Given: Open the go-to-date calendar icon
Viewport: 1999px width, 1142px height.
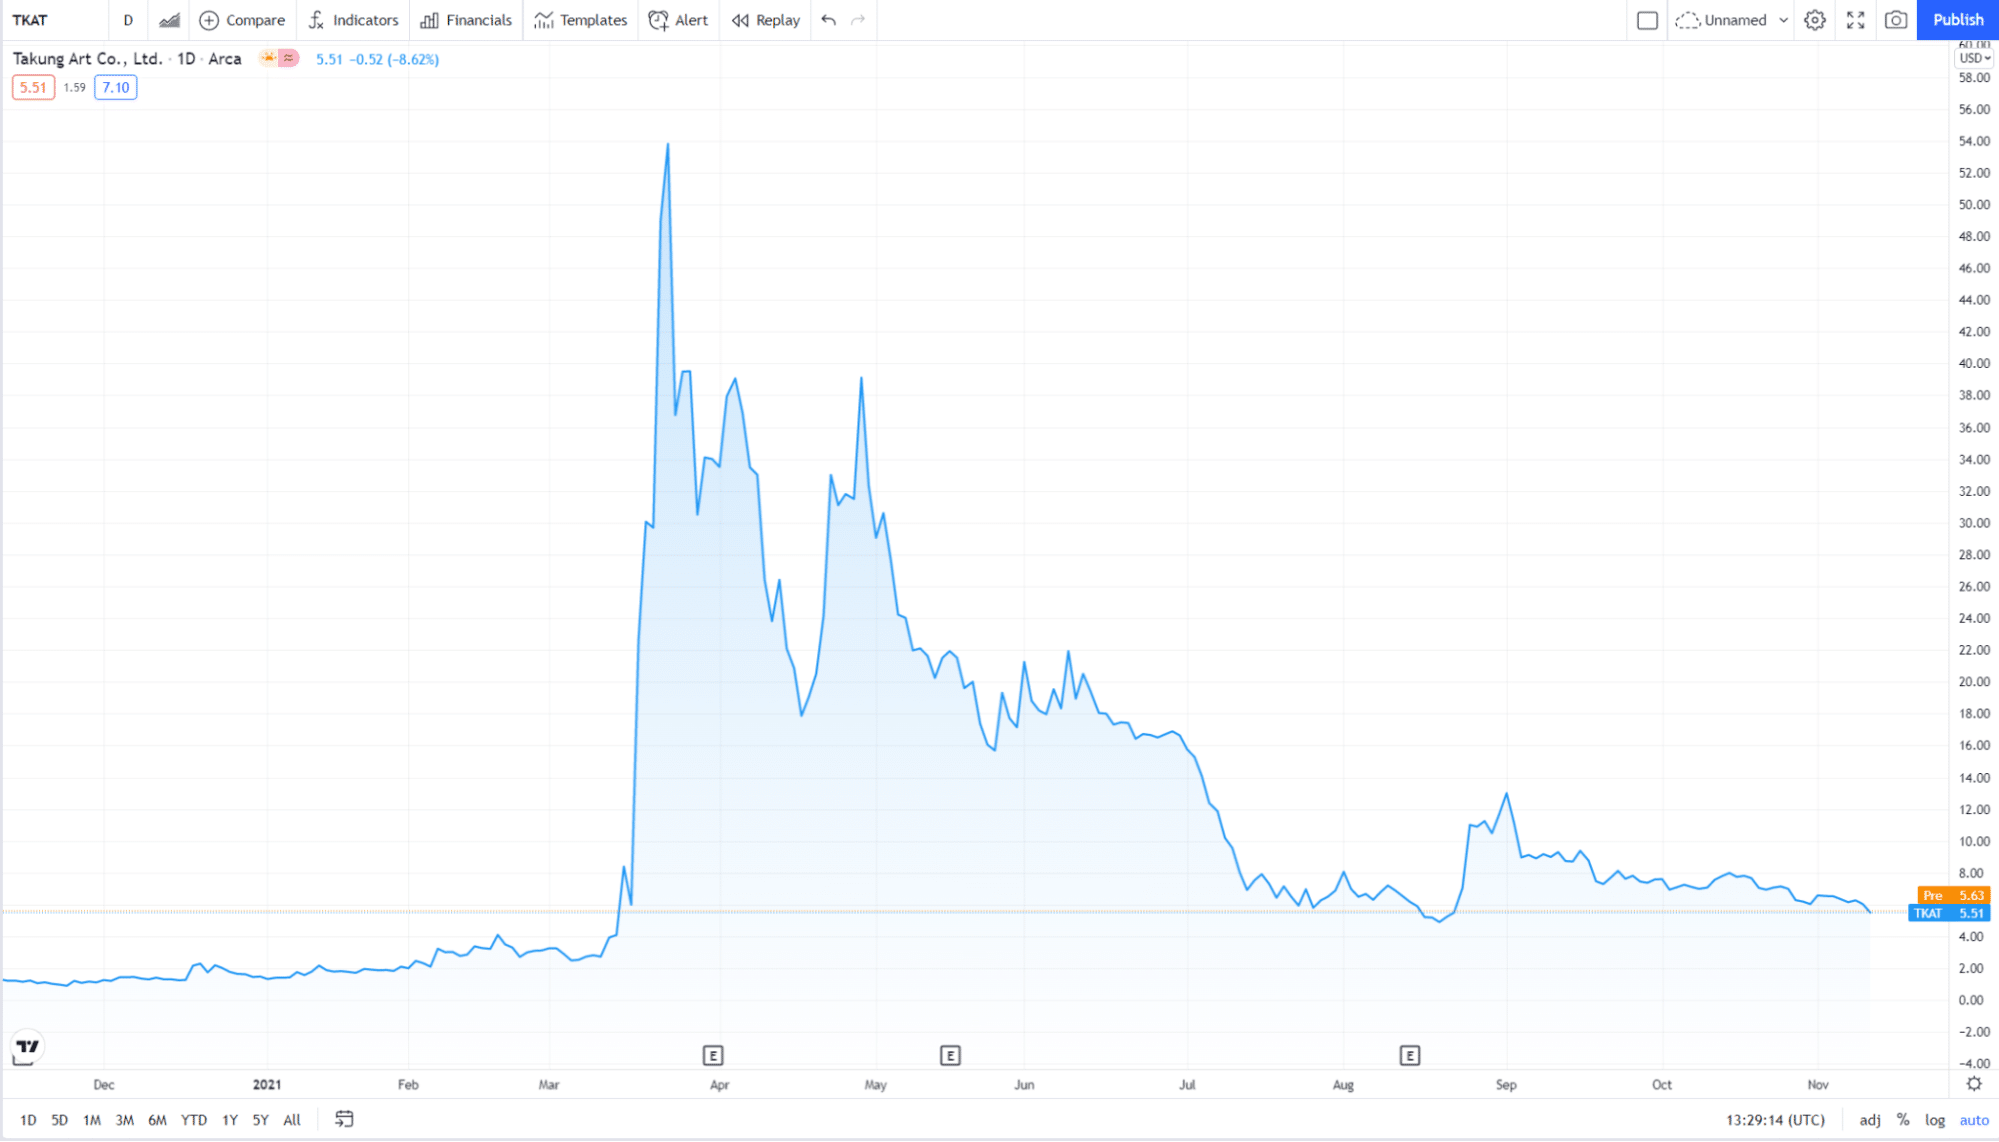Looking at the screenshot, I should [344, 1119].
